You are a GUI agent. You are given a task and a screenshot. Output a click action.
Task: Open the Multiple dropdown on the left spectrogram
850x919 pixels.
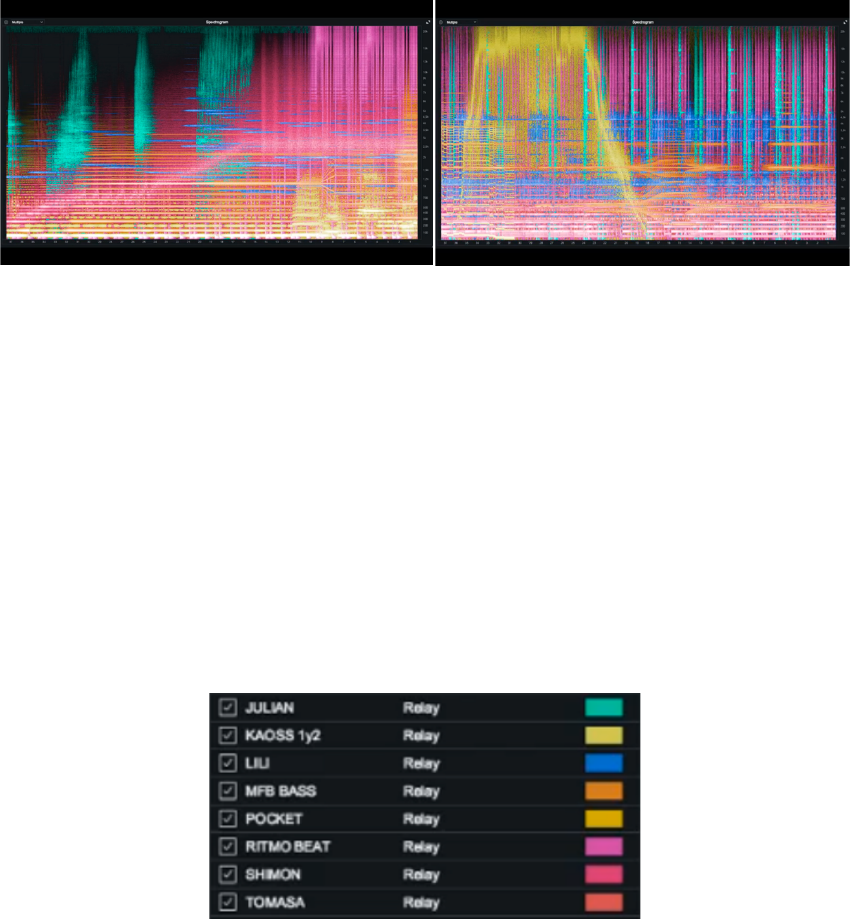coord(27,21)
